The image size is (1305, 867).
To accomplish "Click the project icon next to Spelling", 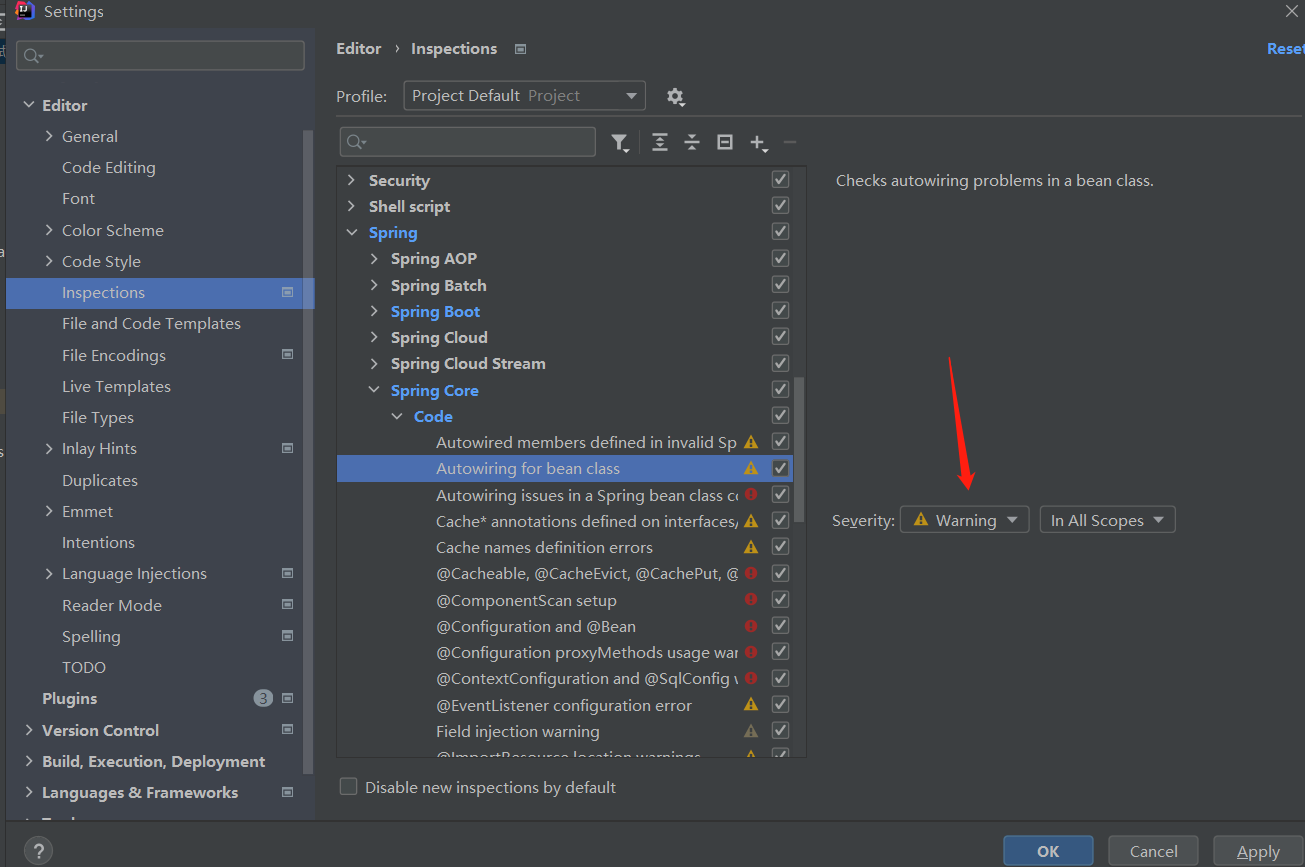I will pos(288,636).
